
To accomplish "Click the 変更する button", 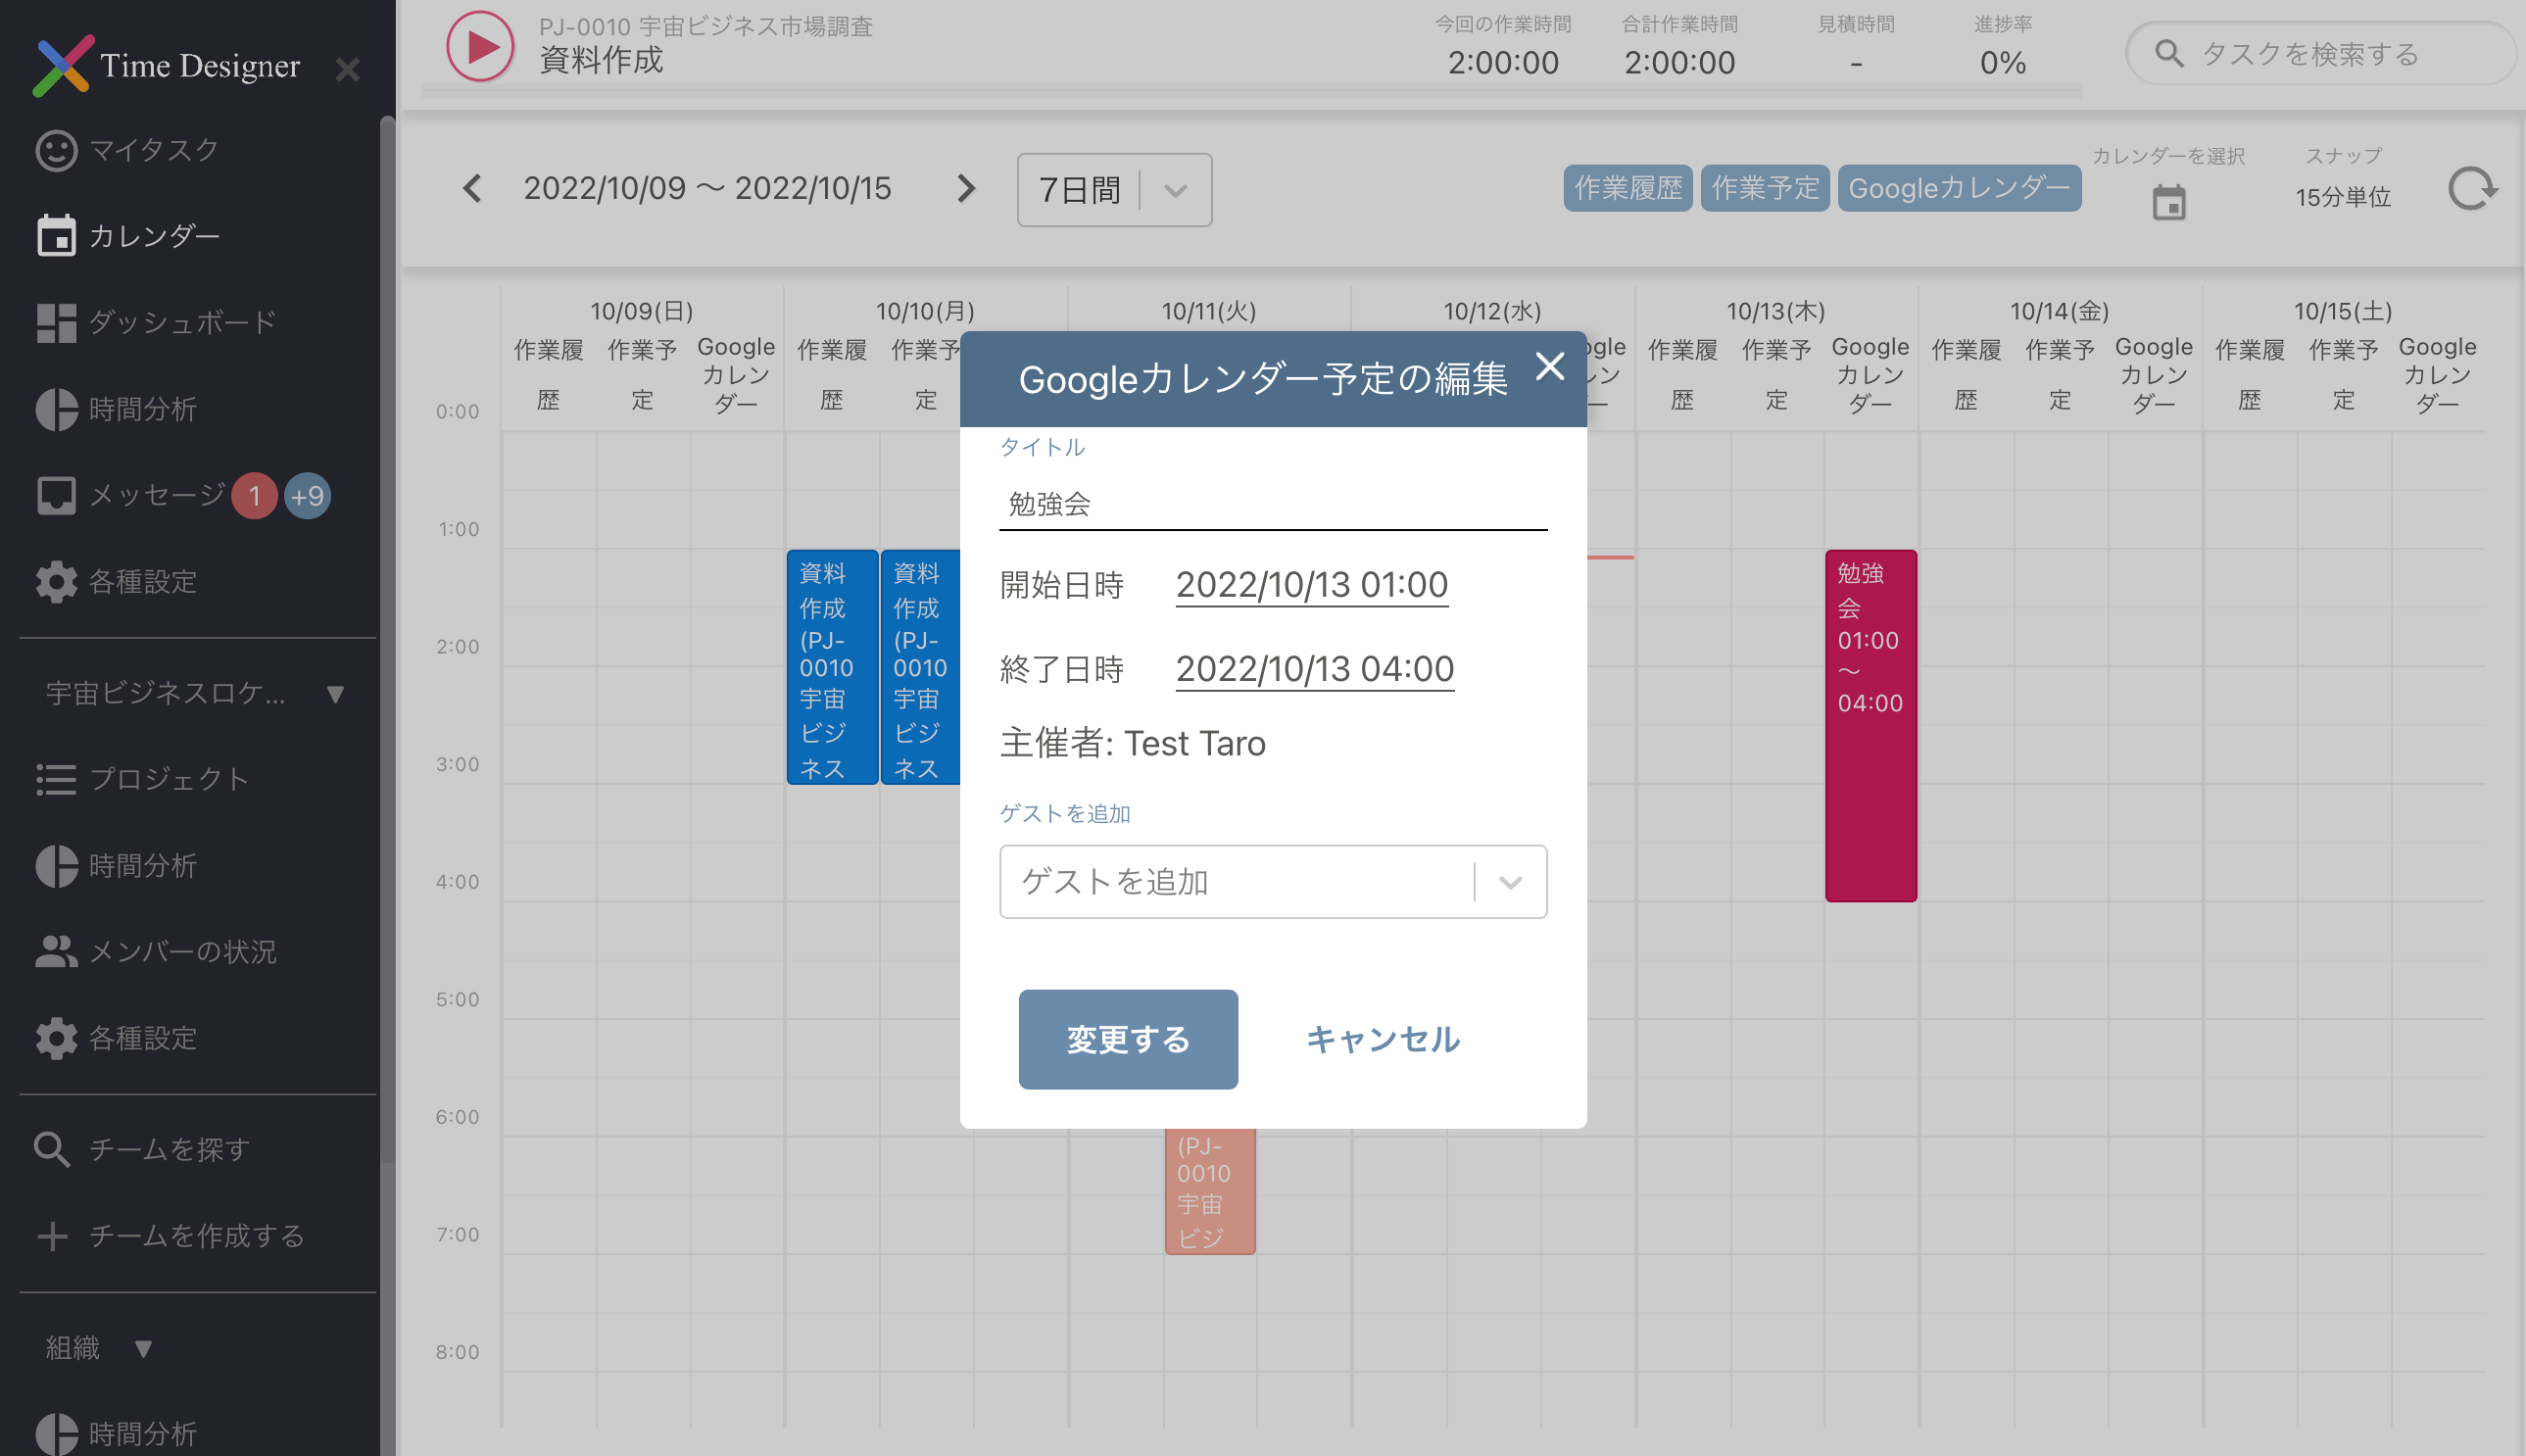I will coord(1127,1039).
